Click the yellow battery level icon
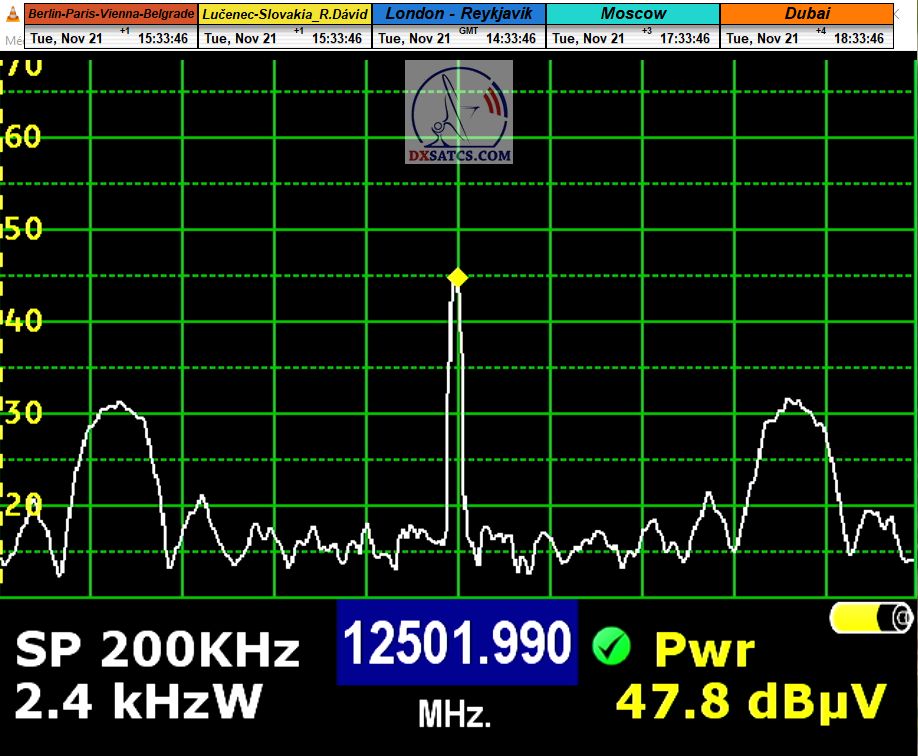The image size is (918, 756). (871, 618)
